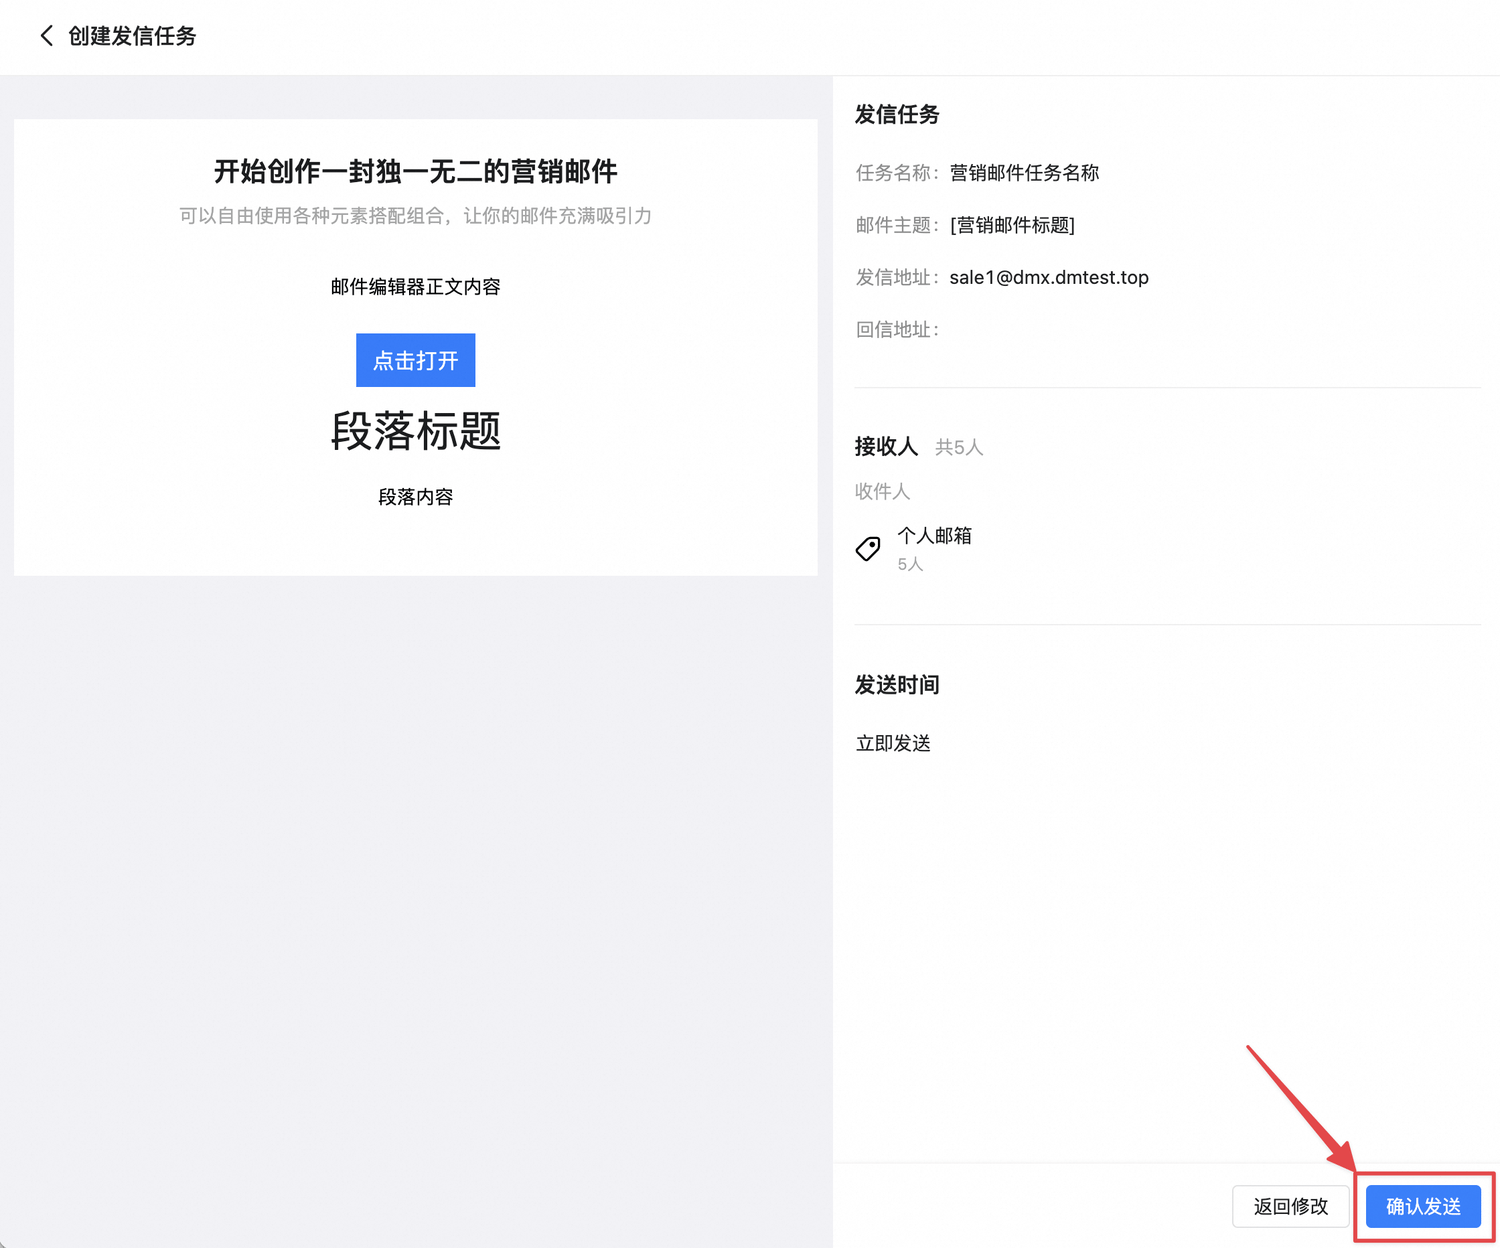Image resolution: width=1500 pixels, height=1248 pixels.
Task: Click the blue 点击打开 button in email preview
Action: point(416,360)
